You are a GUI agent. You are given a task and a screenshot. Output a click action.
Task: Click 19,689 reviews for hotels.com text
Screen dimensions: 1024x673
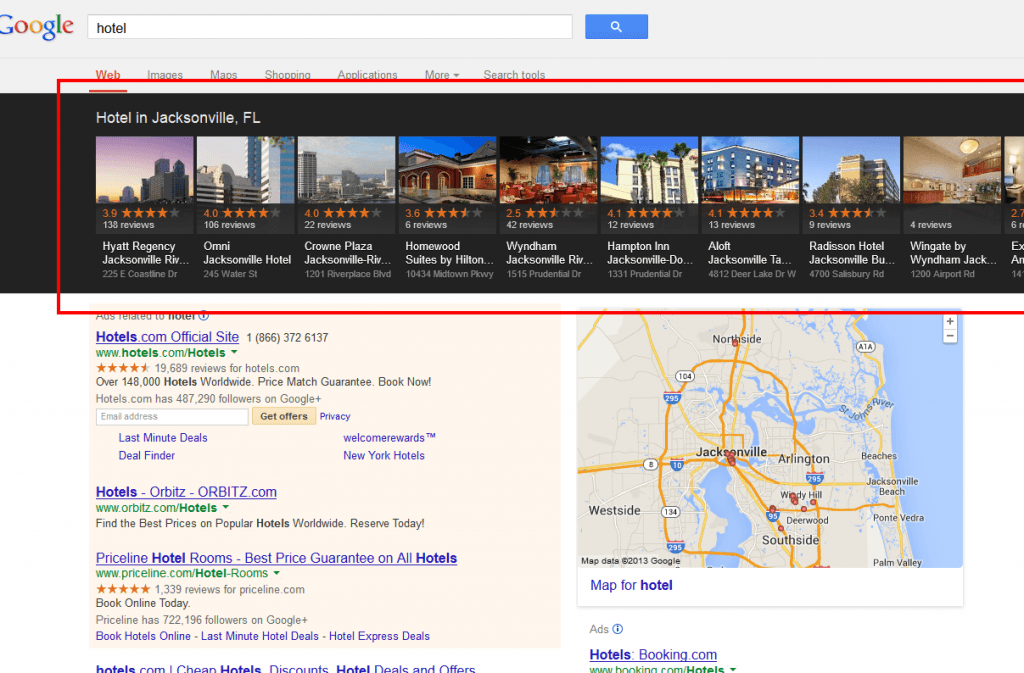point(227,368)
